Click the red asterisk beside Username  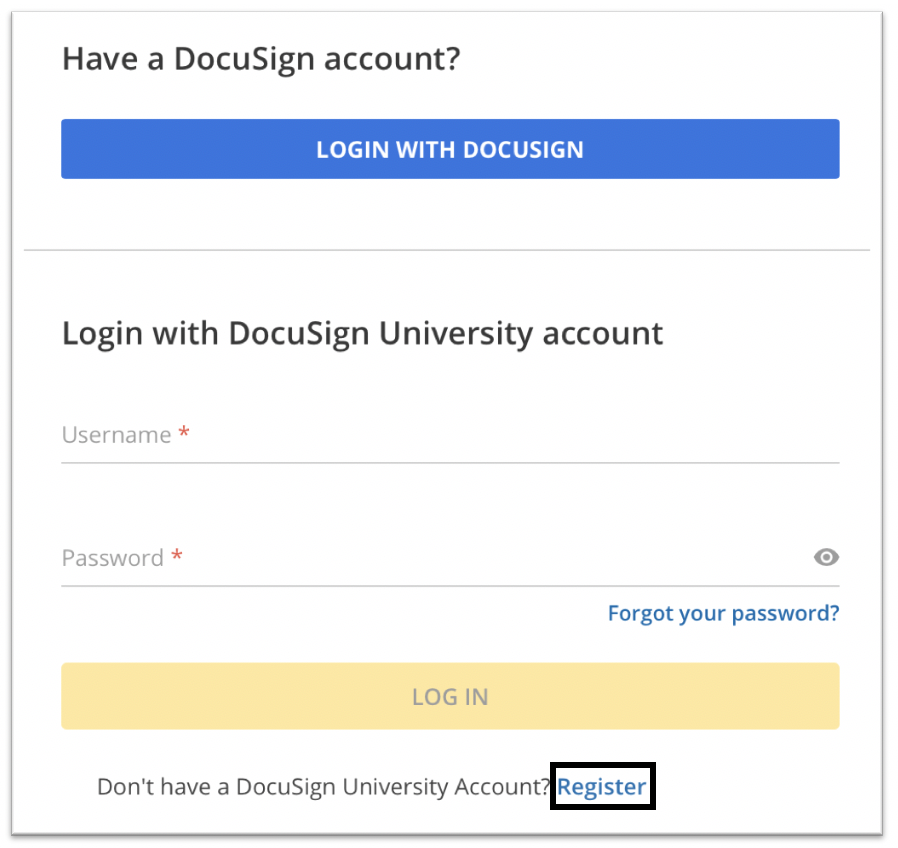tap(184, 434)
